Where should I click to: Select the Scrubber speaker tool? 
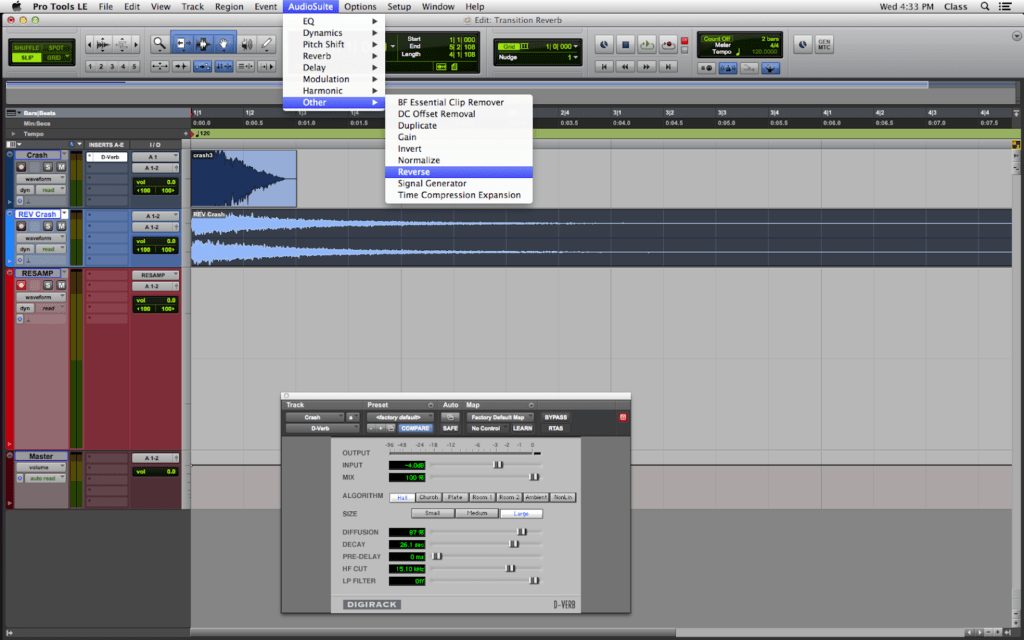pos(245,43)
